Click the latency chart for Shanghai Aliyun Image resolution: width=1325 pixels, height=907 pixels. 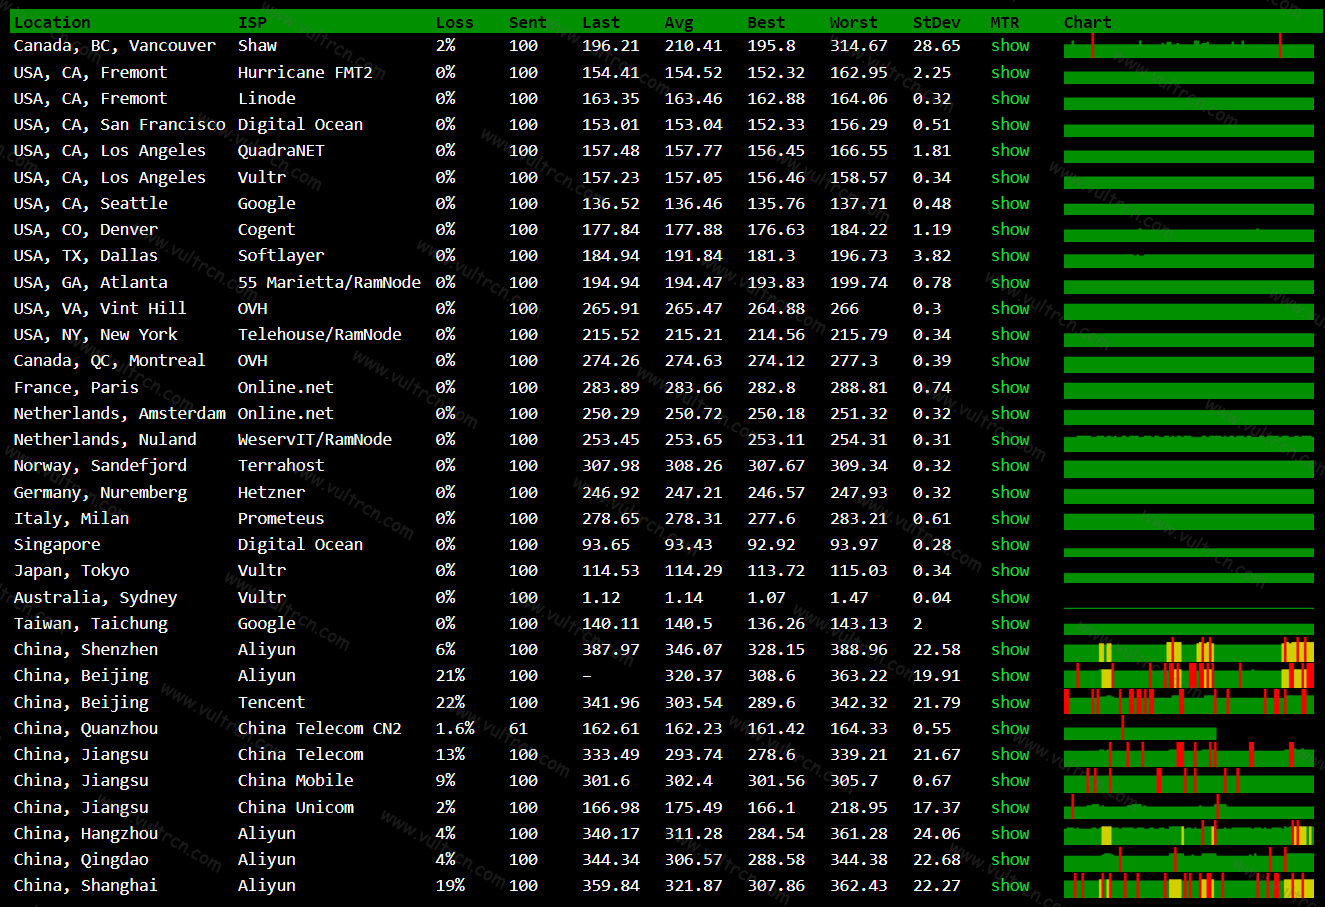click(1189, 886)
